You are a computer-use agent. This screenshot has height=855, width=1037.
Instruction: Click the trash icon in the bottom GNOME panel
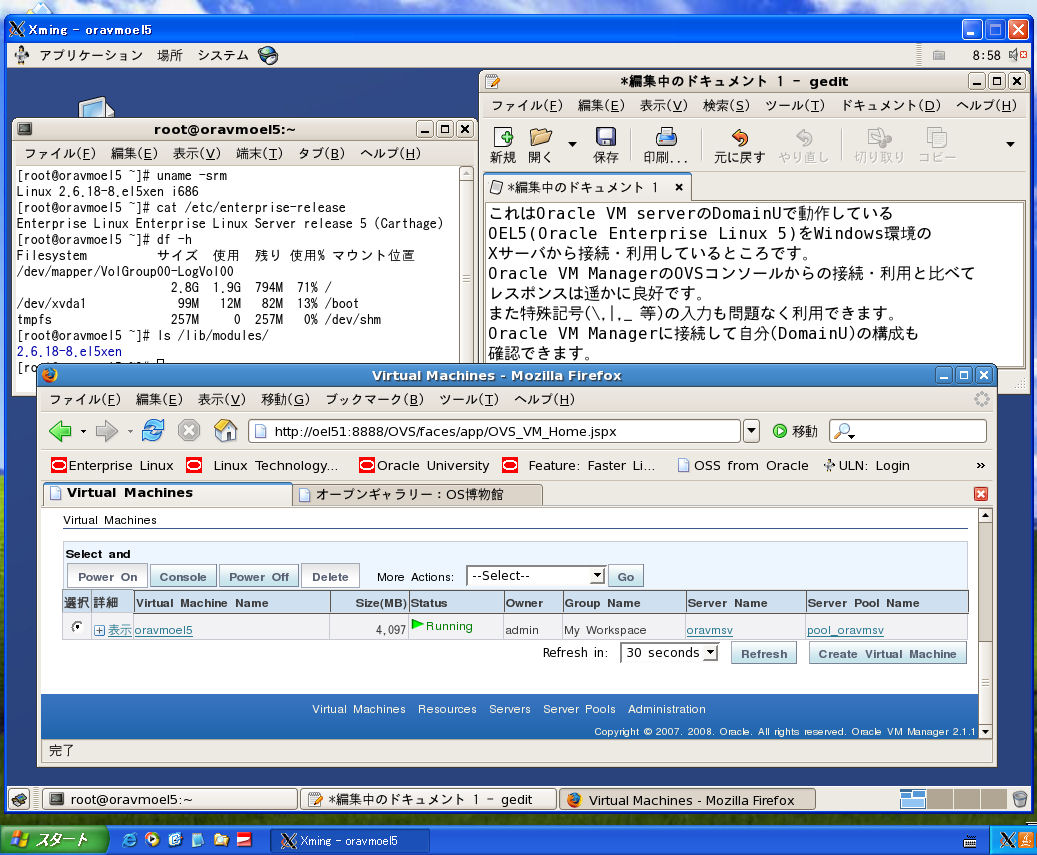pos(1019,799)
